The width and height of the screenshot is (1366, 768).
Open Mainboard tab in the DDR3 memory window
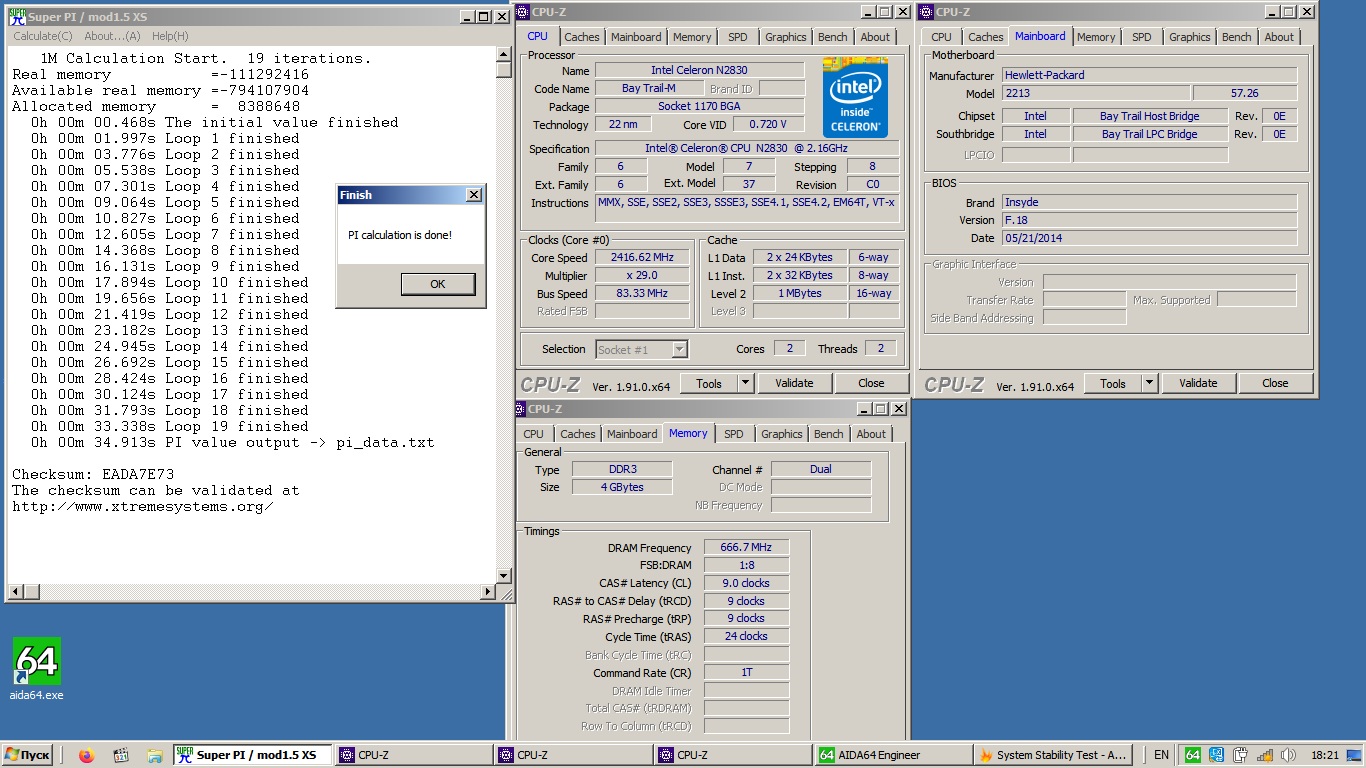click(x=632, y=434)
